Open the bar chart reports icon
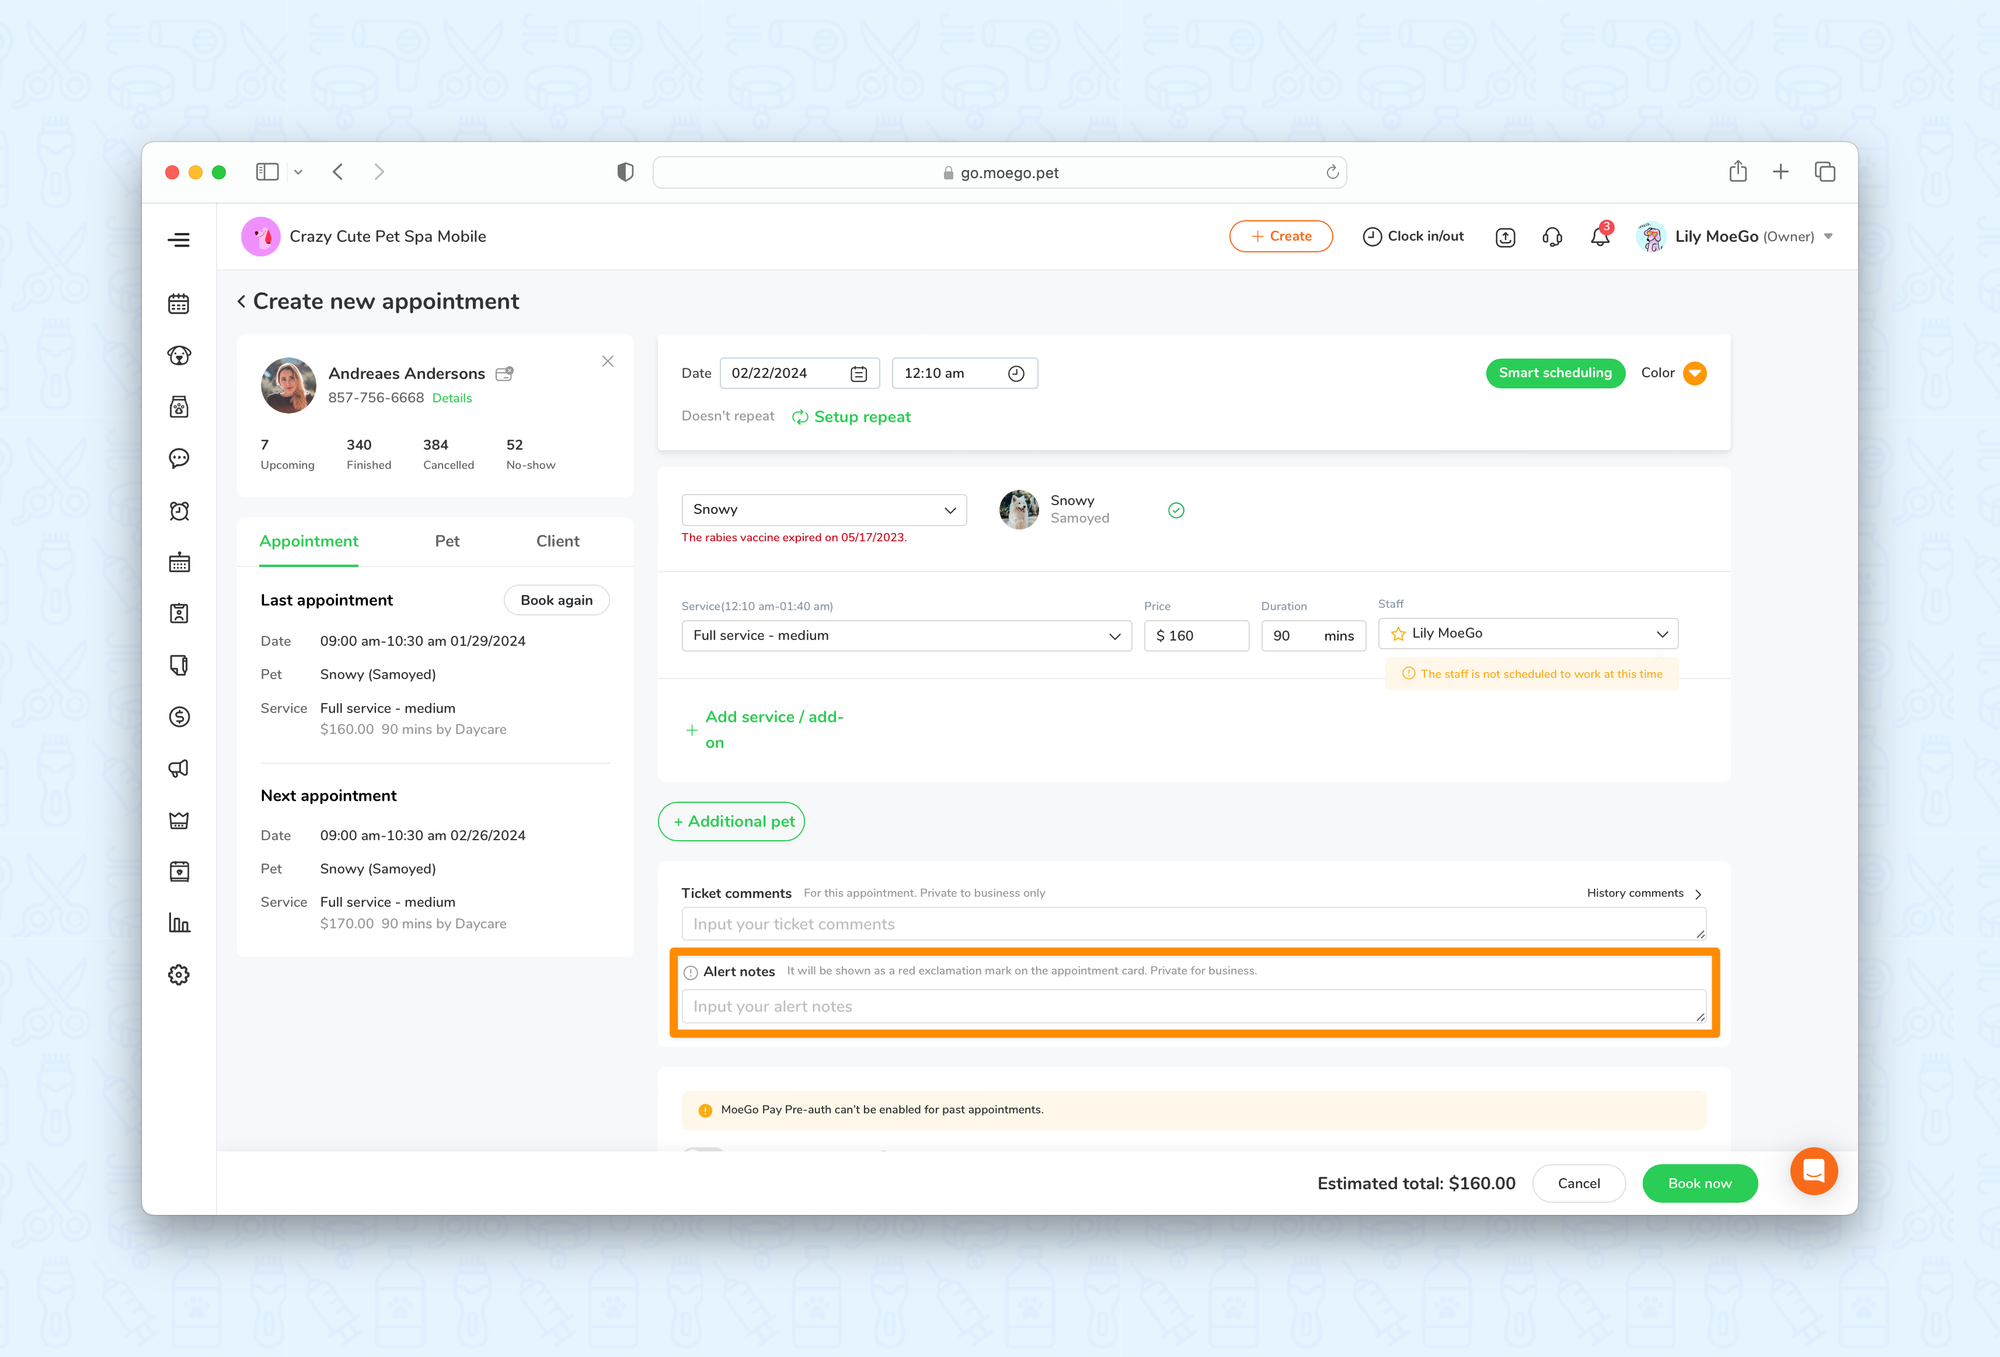 point(179,923)
